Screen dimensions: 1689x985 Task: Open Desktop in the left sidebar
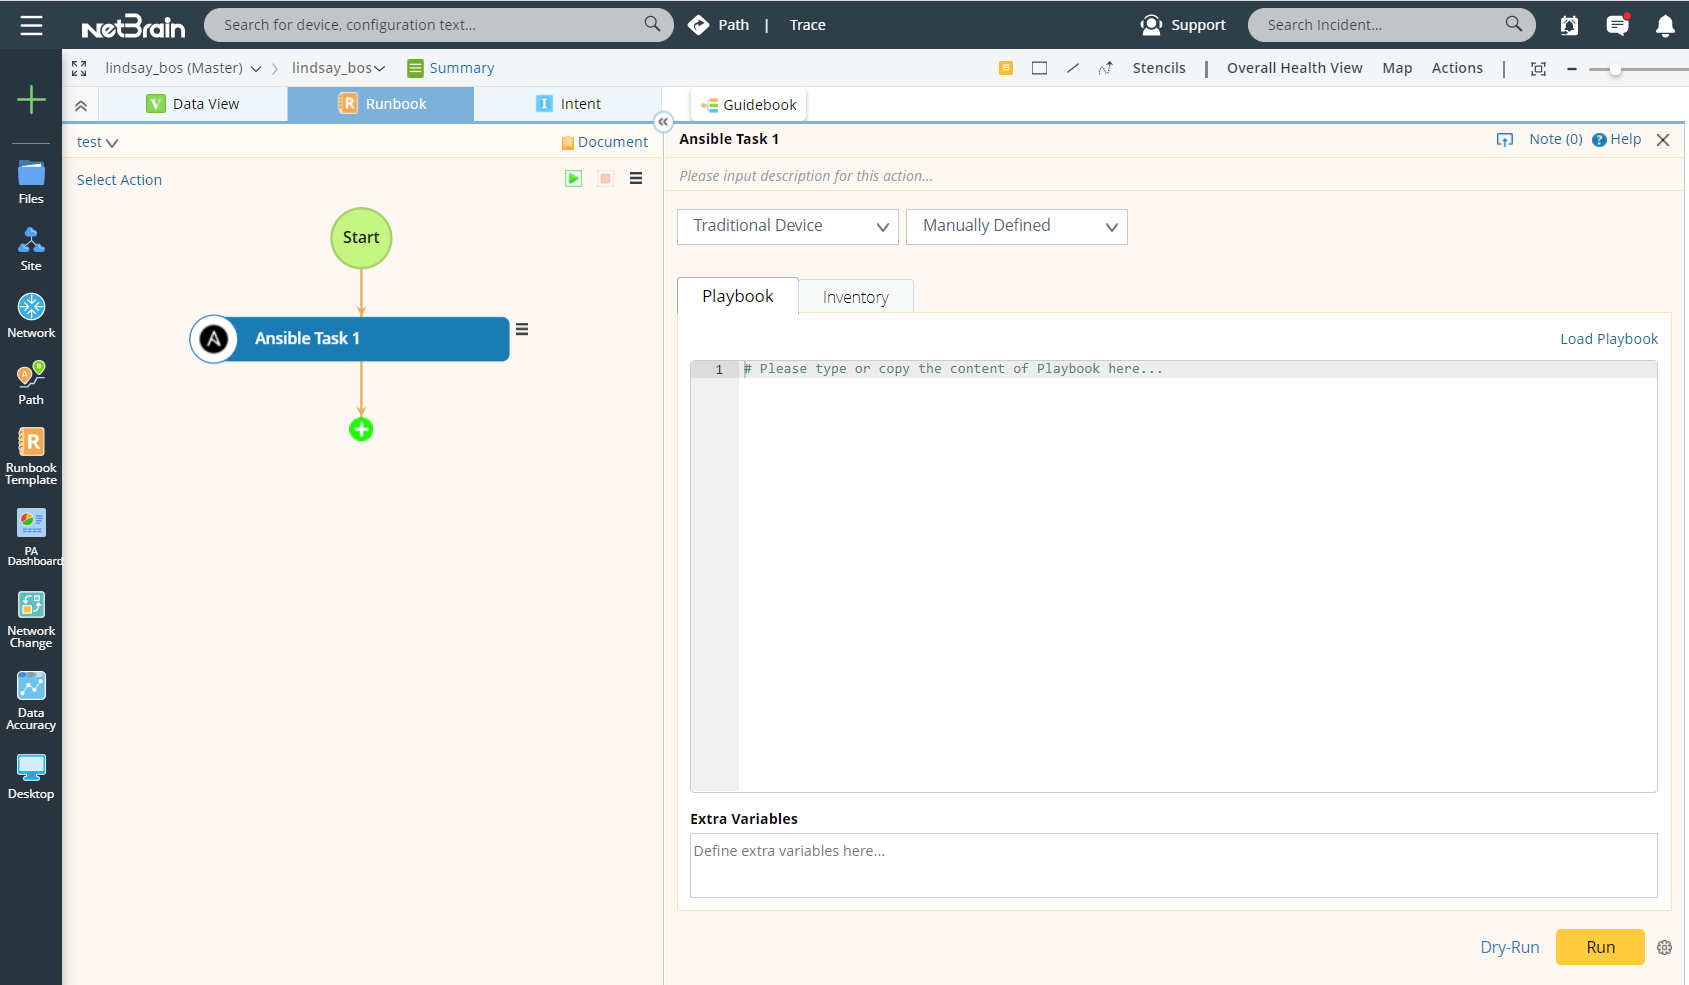click(31, 777)
